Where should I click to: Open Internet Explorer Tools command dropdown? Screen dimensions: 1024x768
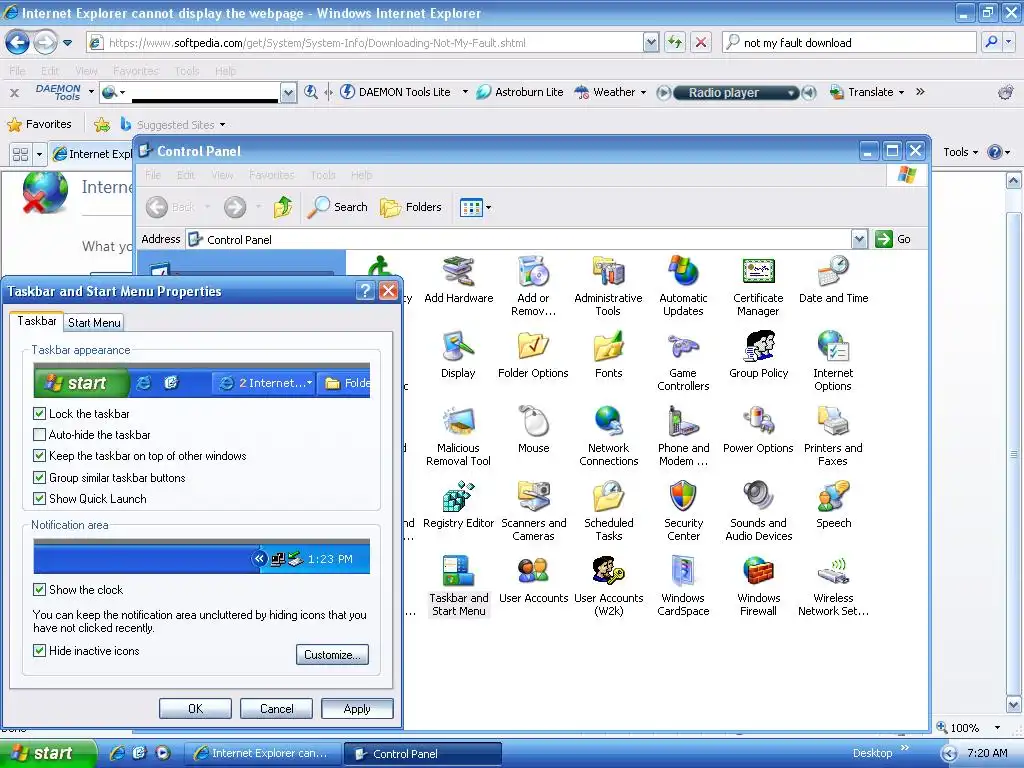coord(960,152)
